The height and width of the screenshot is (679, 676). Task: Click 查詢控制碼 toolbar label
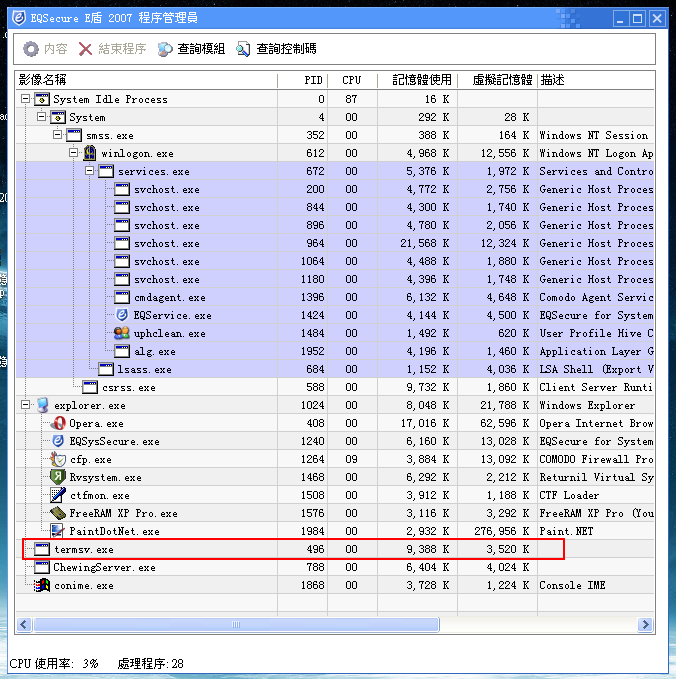[286, 49]
